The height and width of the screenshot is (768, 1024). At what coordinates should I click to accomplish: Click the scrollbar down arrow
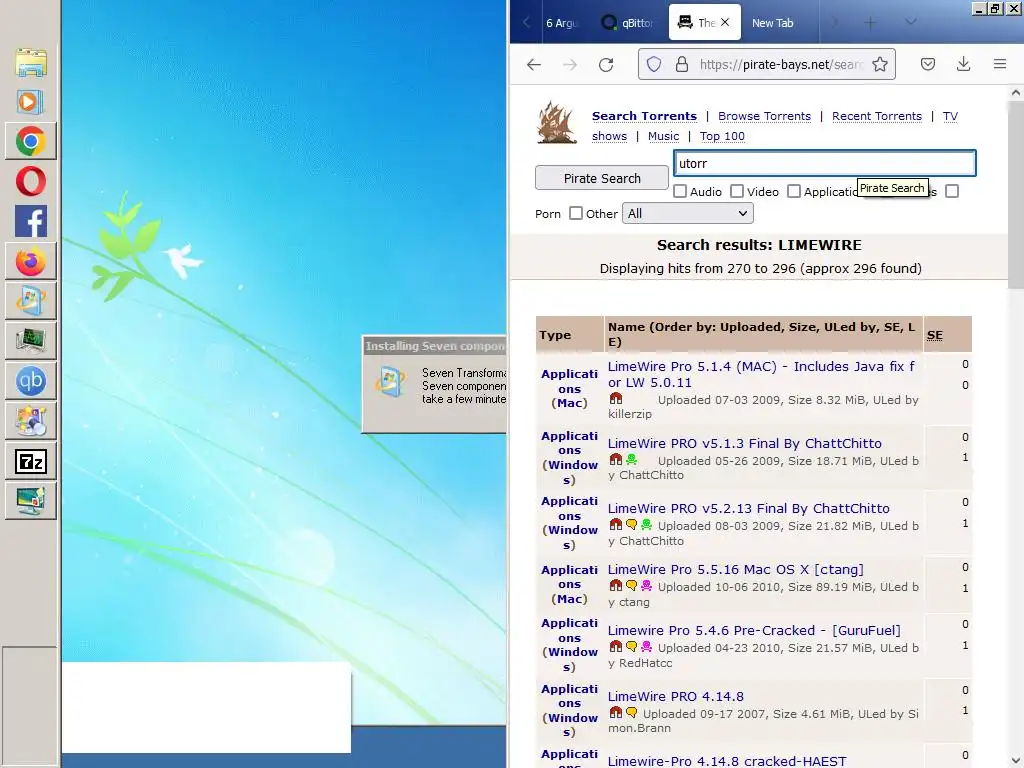[1016, 760]
